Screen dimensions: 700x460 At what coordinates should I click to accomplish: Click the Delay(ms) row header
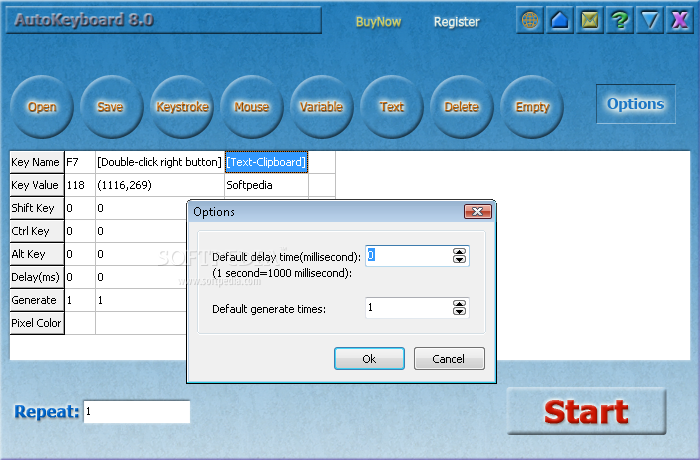(x=37, y=277)
